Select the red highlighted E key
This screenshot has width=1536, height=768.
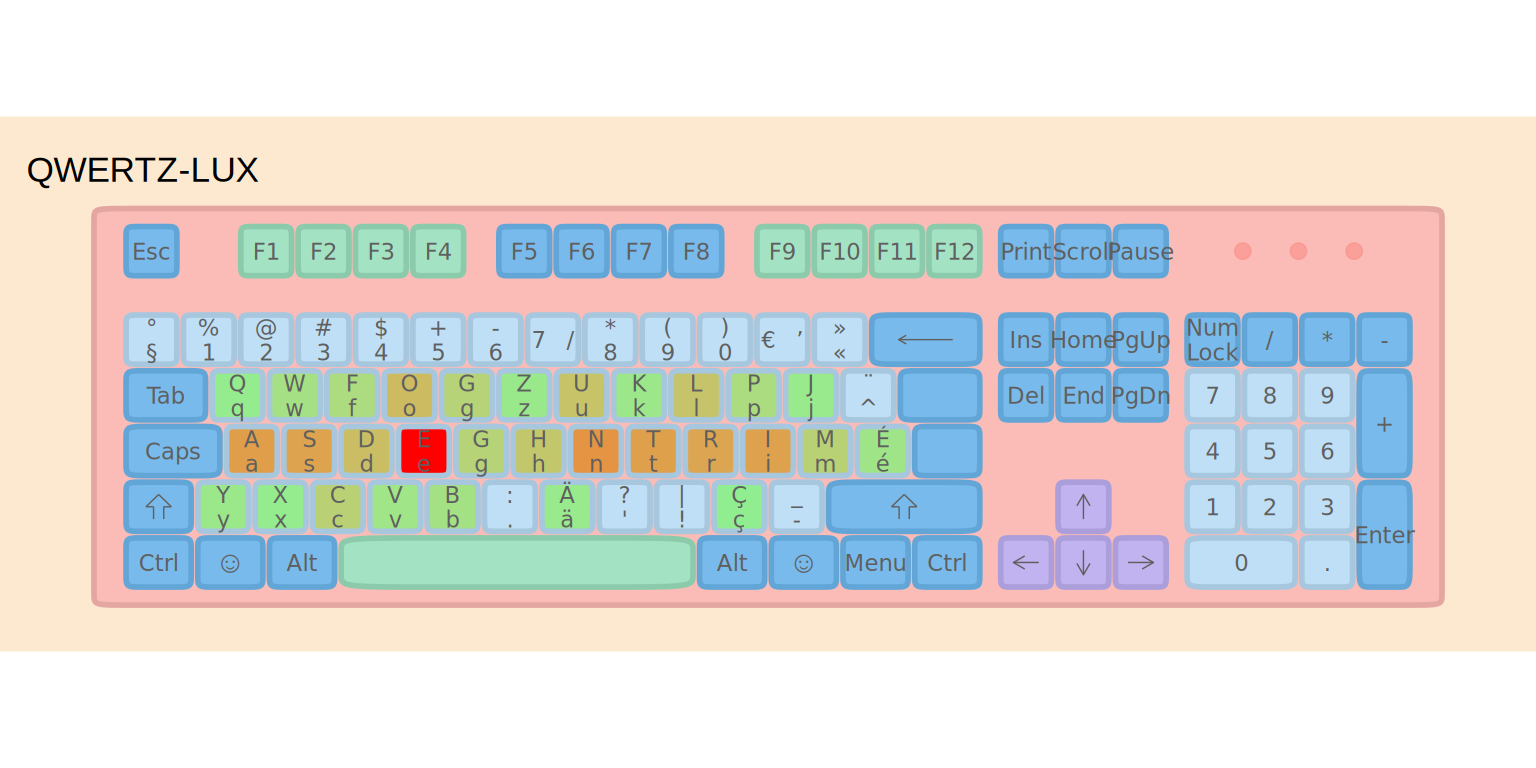tap(424, 451)
